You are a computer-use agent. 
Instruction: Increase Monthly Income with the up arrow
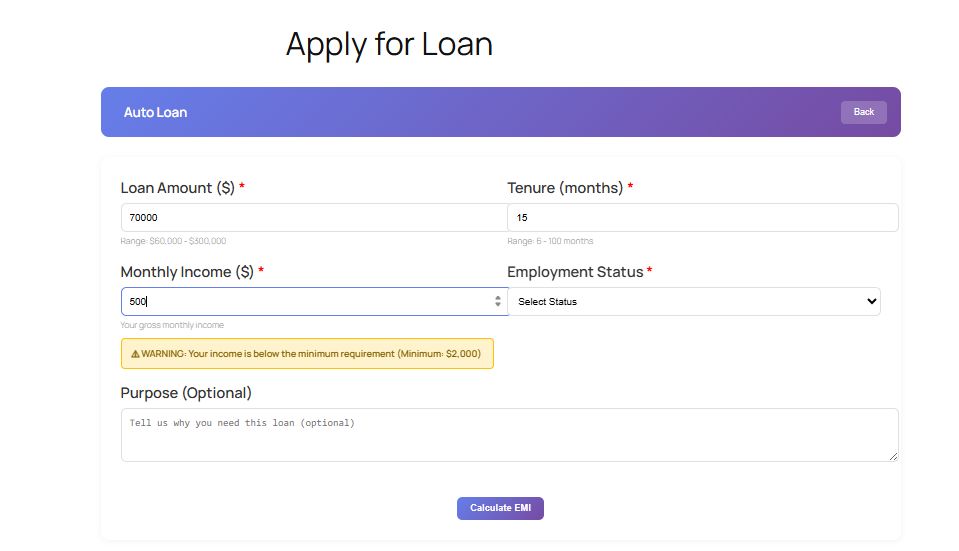498,298
